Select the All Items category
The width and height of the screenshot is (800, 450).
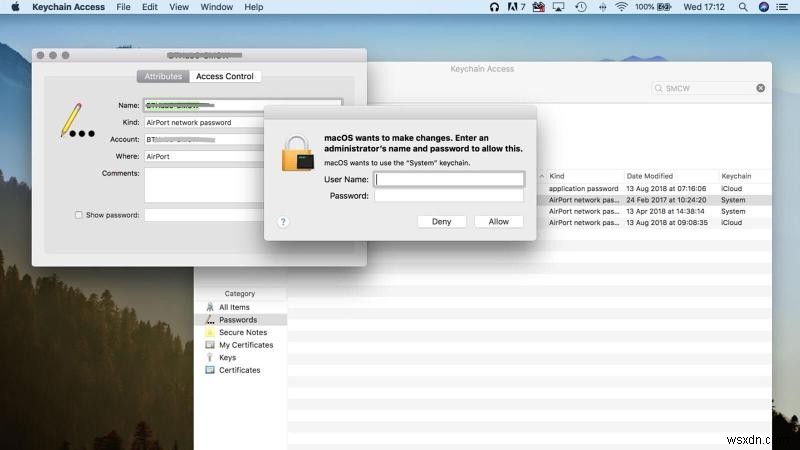(x=241, y=307)
